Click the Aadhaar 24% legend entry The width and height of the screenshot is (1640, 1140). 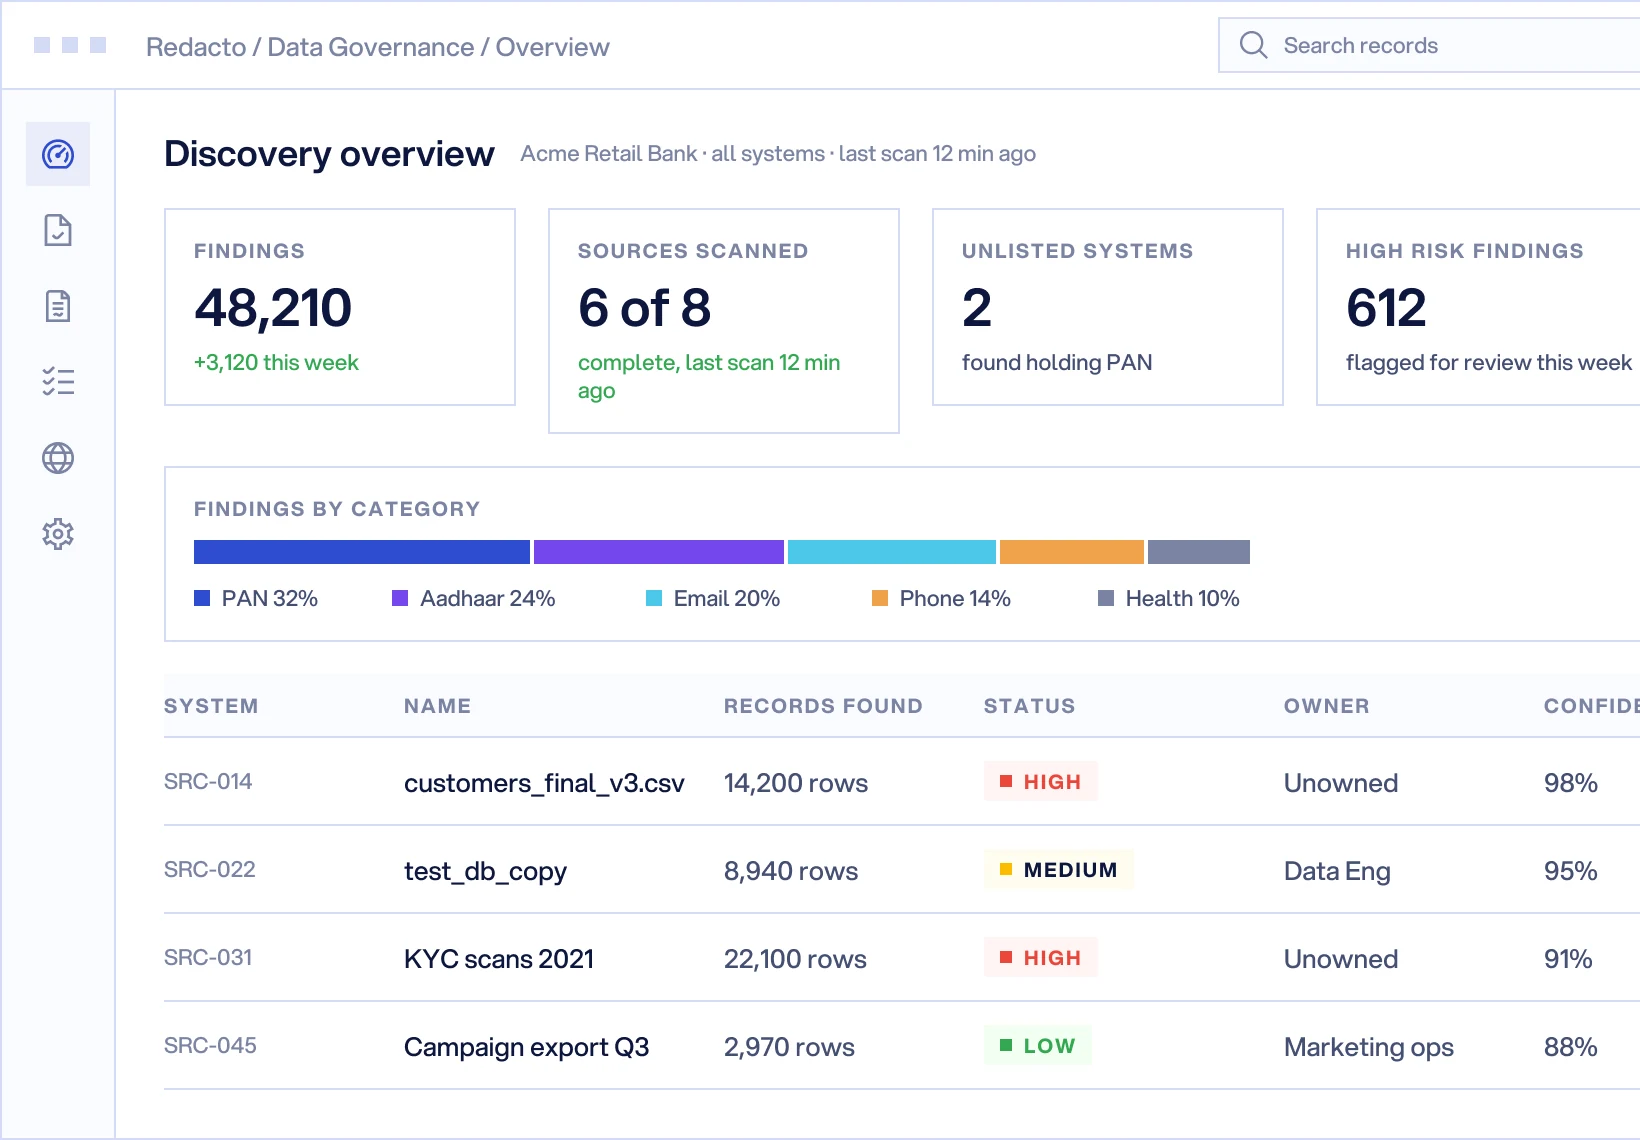pos(474,598)
